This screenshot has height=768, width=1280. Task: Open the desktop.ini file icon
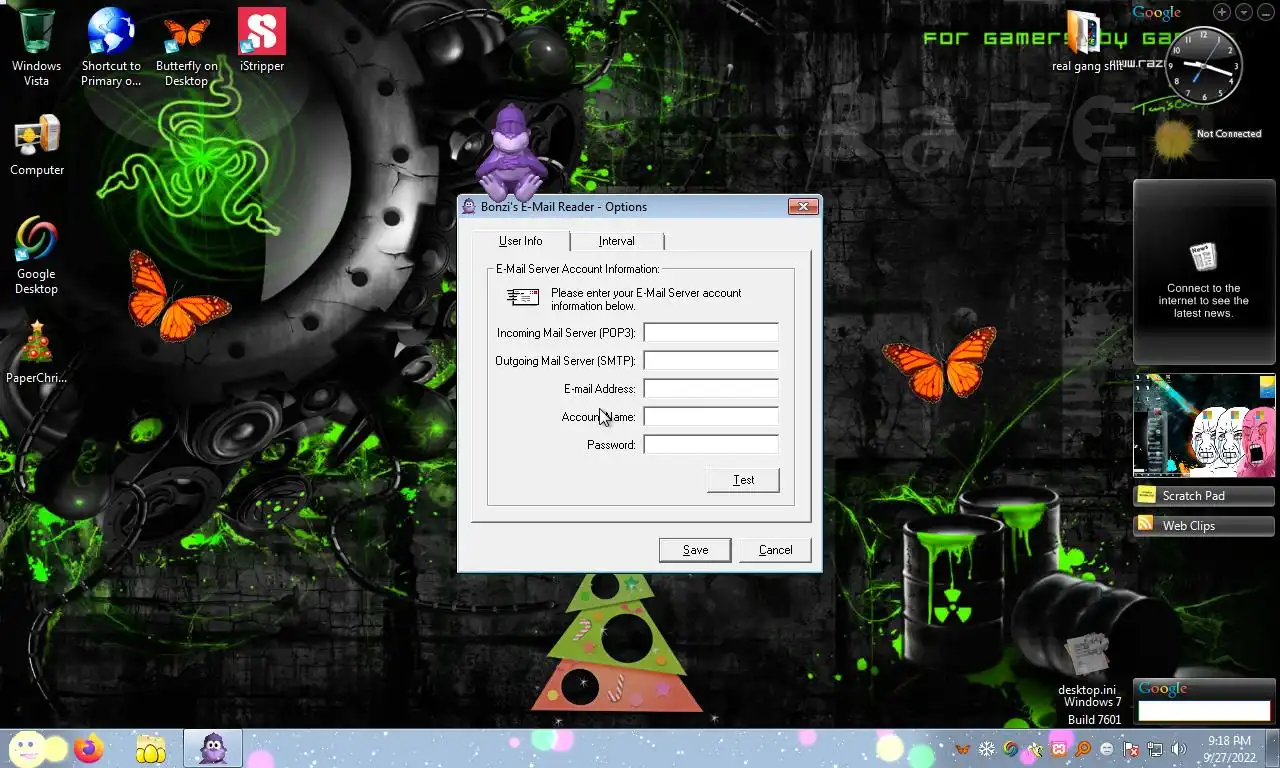pyautogui.click(x=1087, y=665)
